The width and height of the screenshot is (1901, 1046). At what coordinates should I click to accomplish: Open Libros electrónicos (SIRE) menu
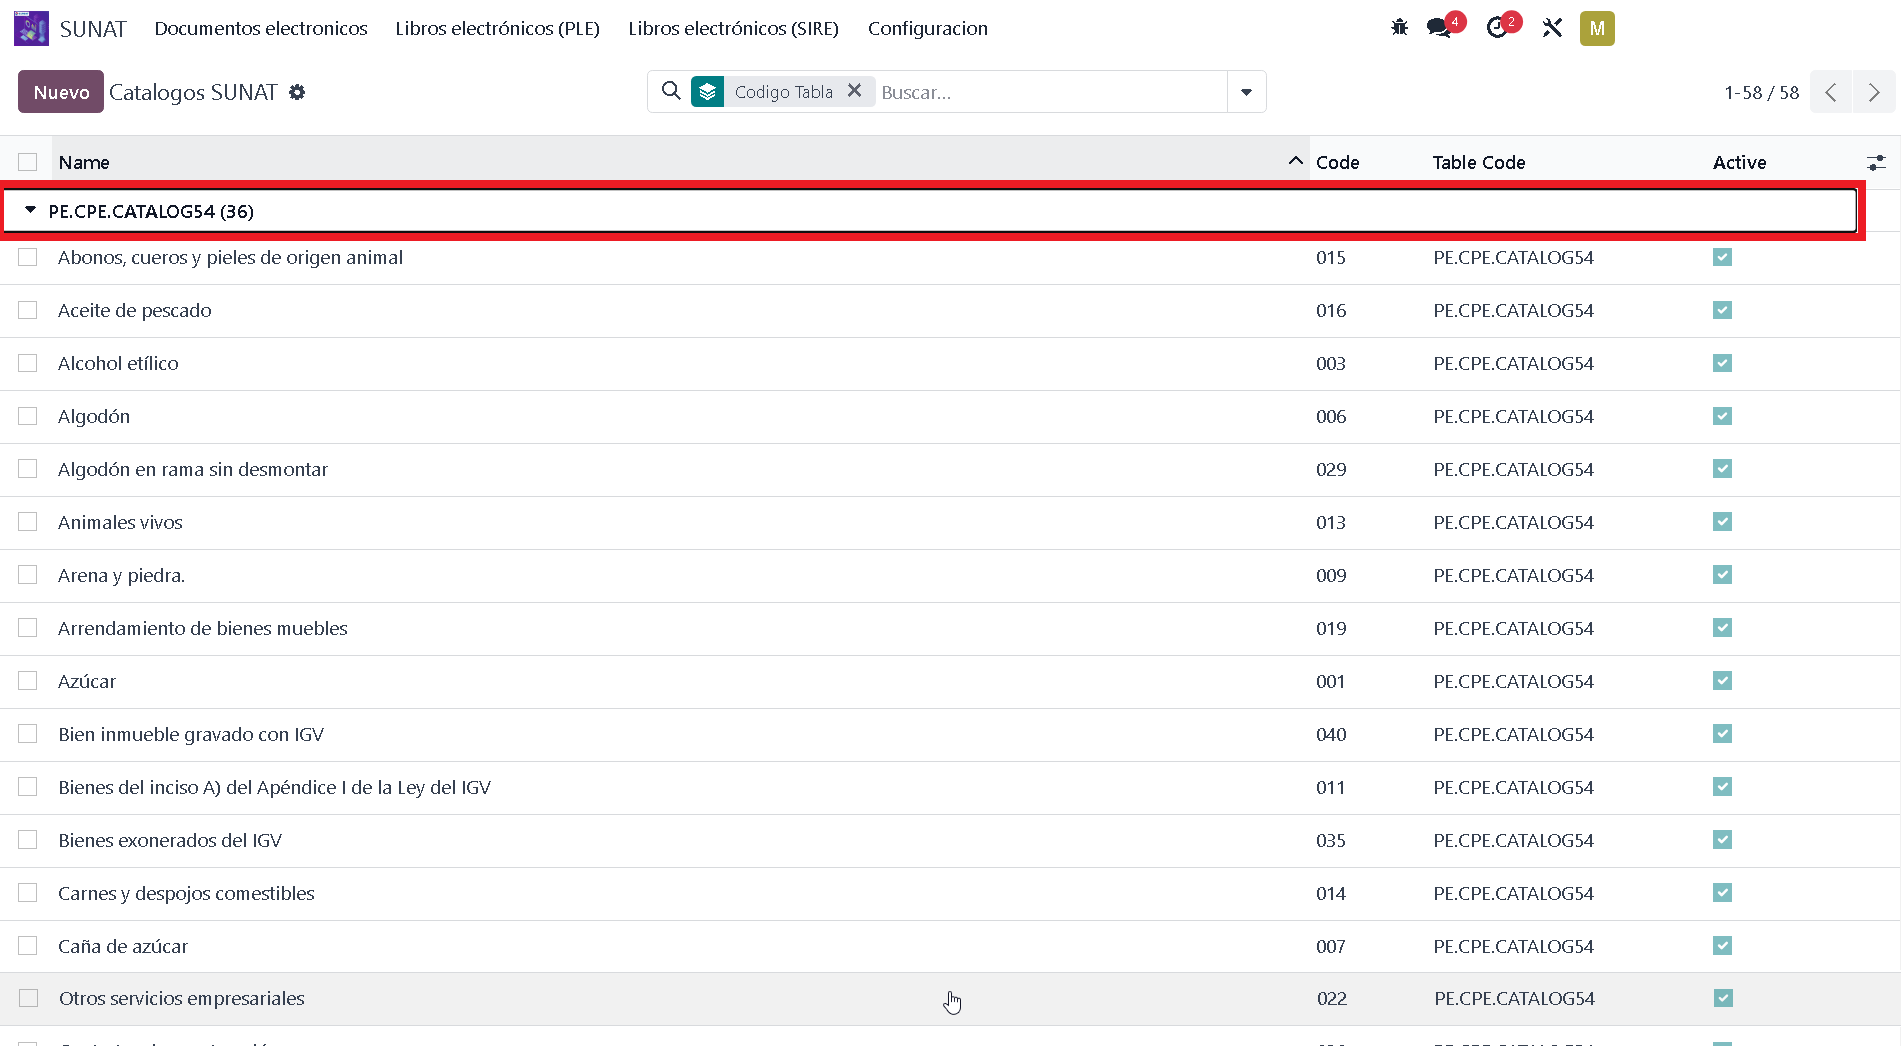point(733,28)
